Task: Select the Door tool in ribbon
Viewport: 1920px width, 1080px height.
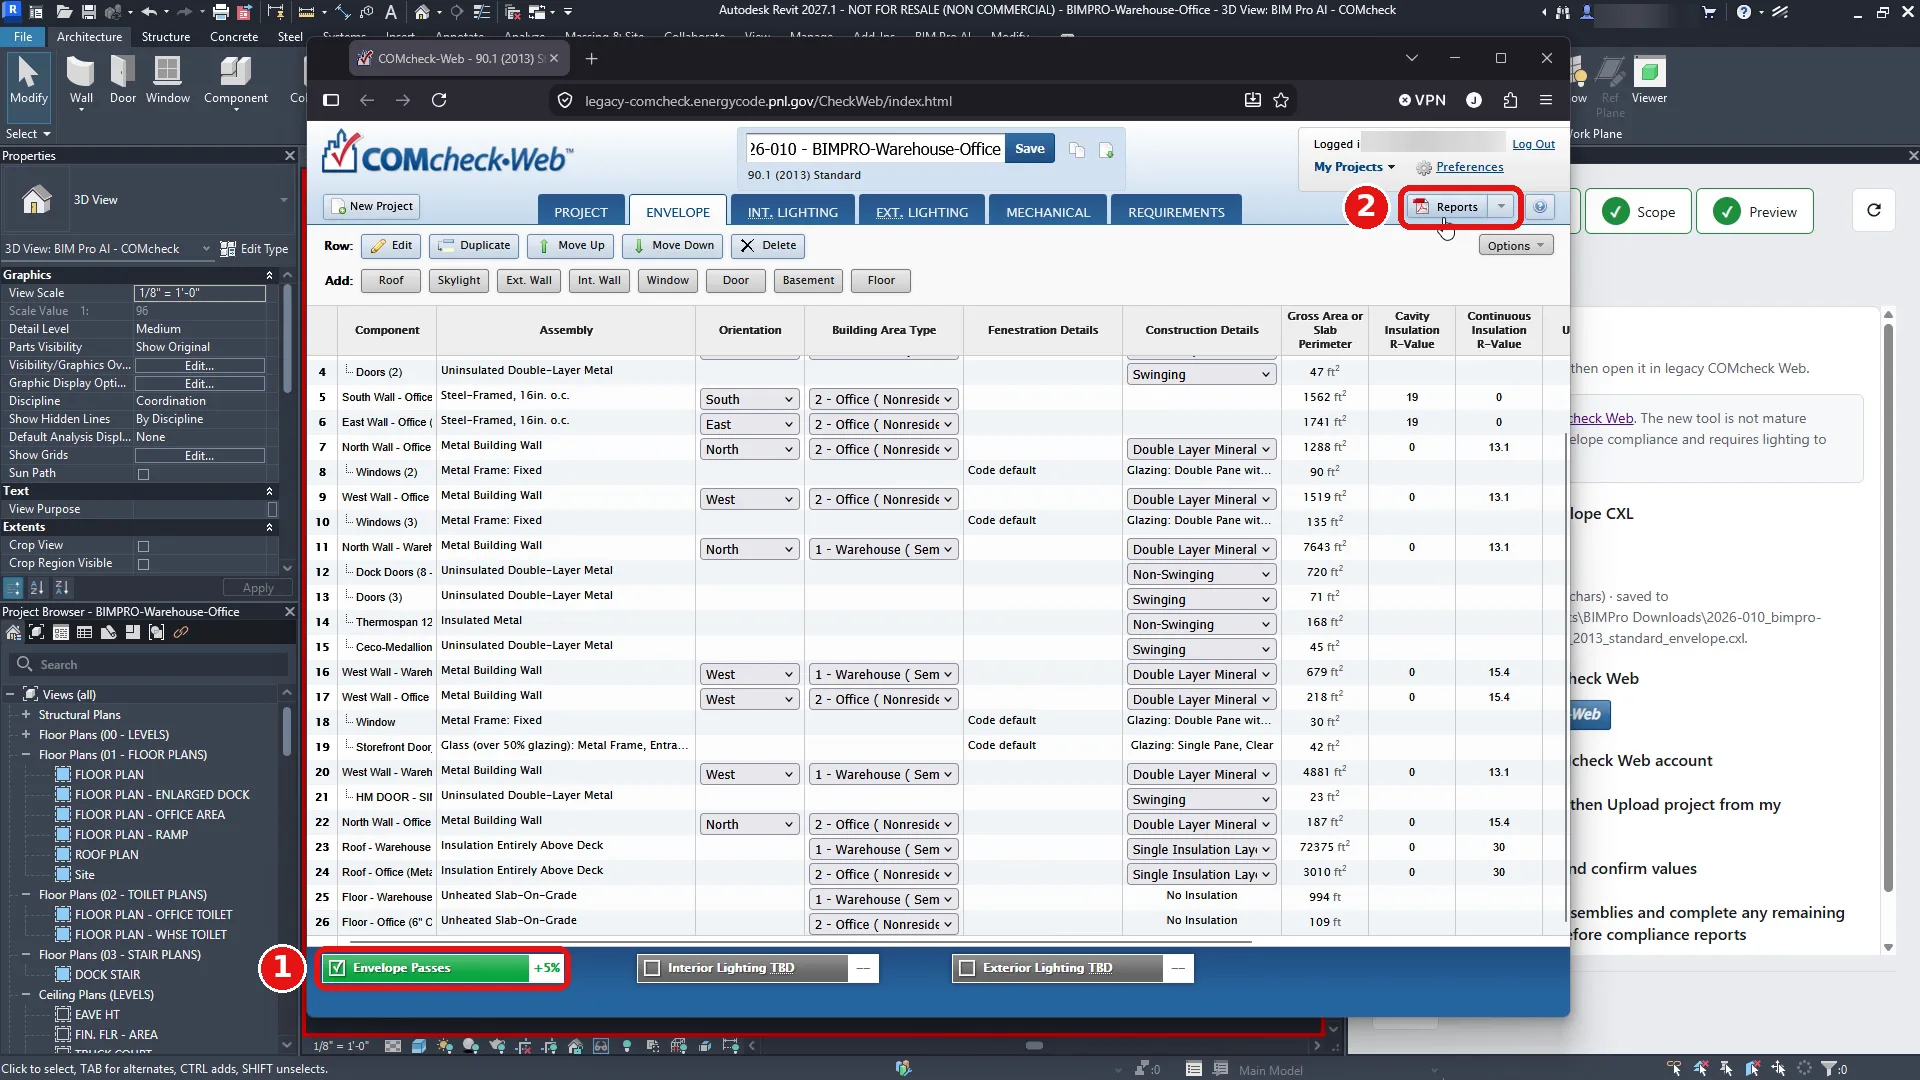Action: coord(123,80)
